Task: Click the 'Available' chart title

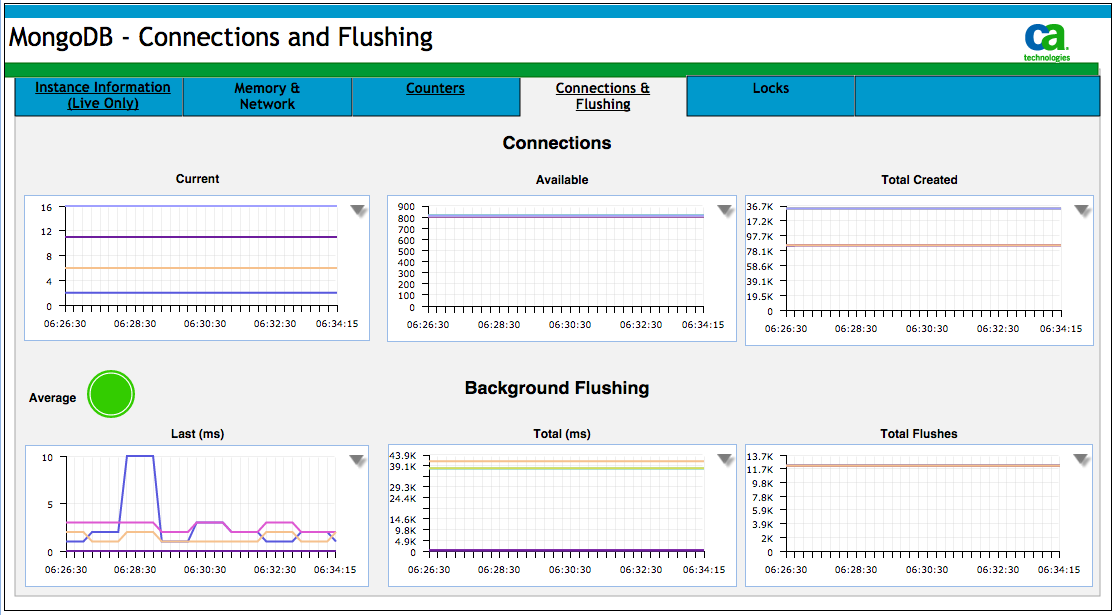Action: tap(562, 180)
